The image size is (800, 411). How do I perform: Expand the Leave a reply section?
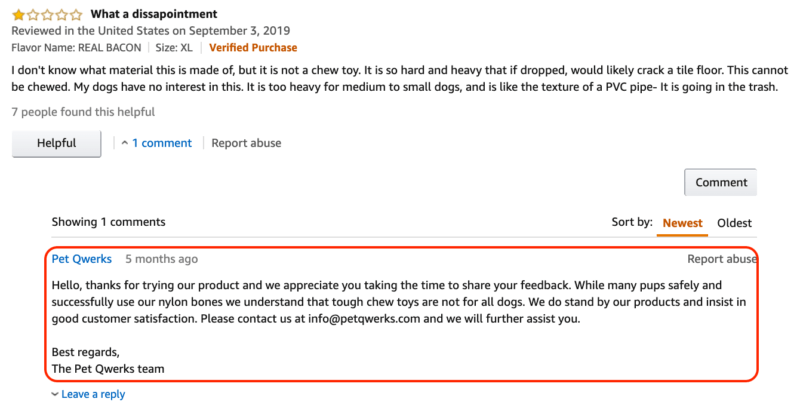[93, 394]
